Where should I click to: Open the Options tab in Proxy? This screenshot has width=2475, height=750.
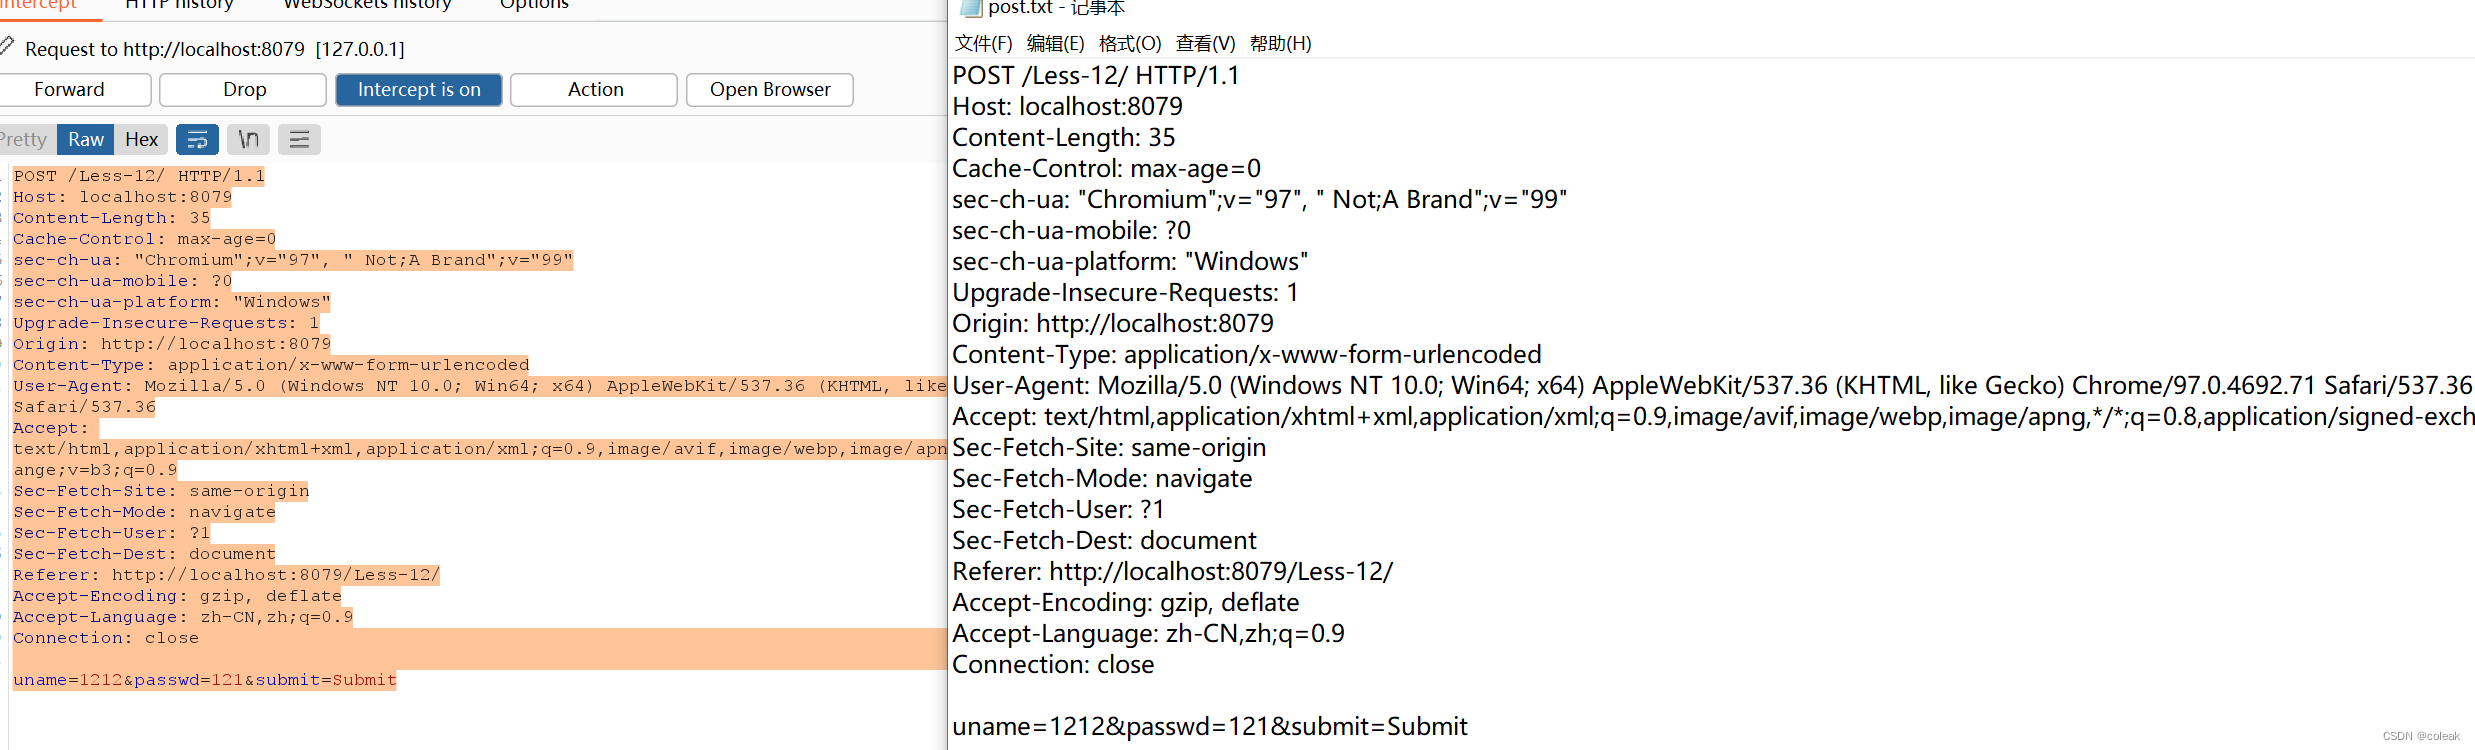[534, 4]
